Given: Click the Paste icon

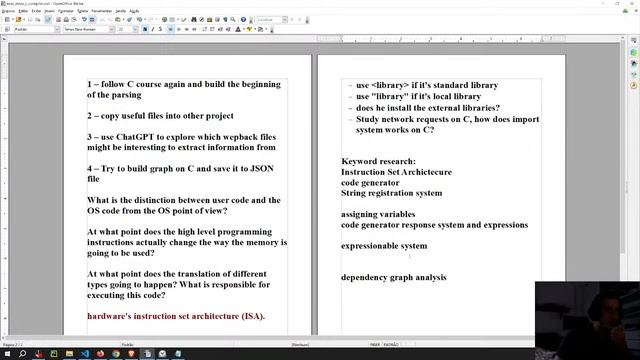Looking at the screenshot, I should coord(118,20).
